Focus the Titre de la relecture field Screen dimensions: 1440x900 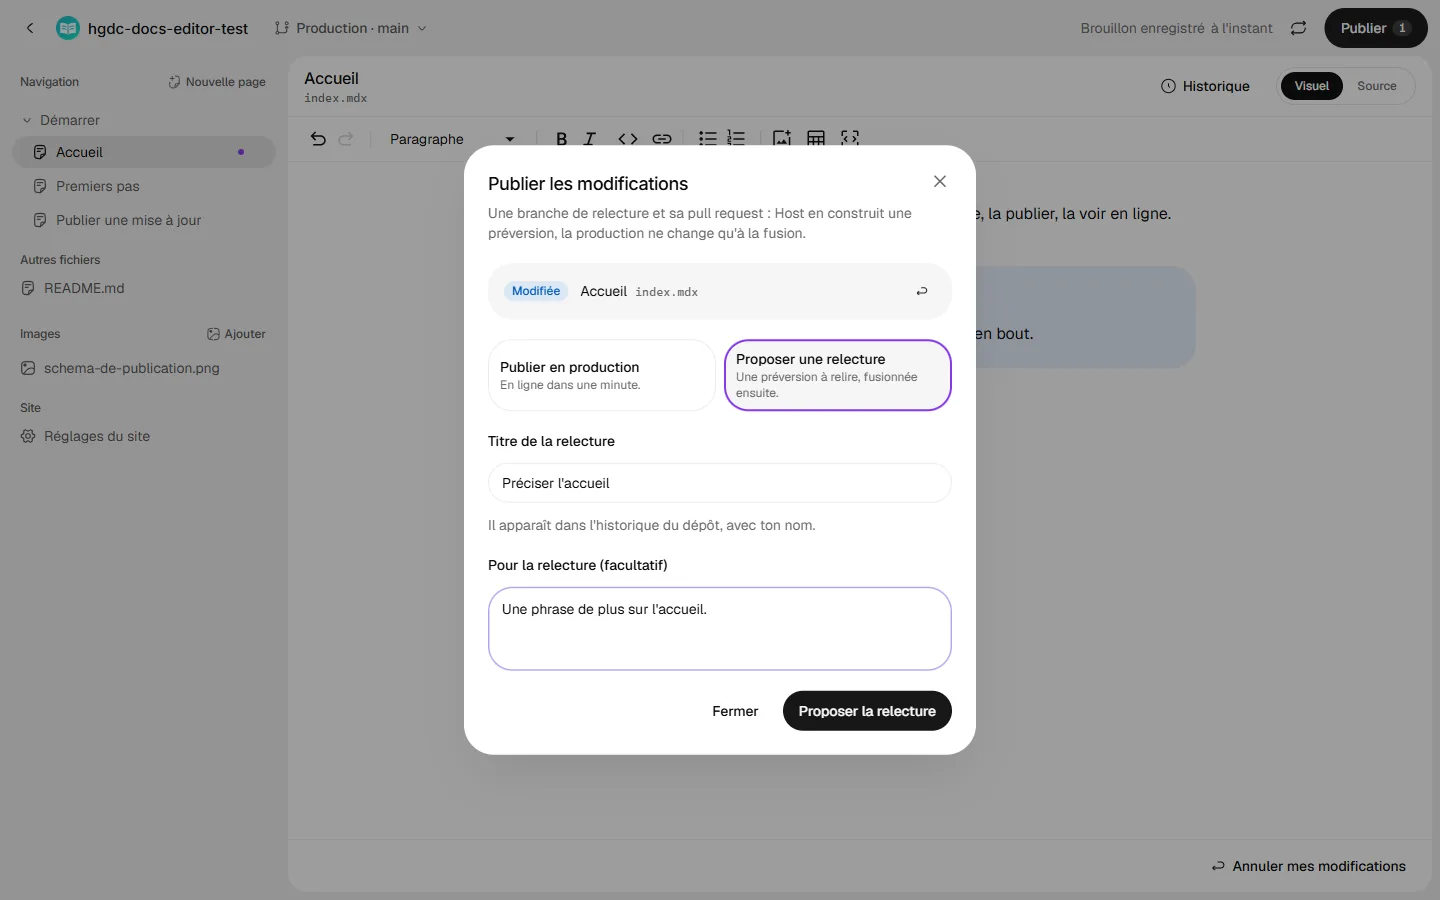(720, 483)
